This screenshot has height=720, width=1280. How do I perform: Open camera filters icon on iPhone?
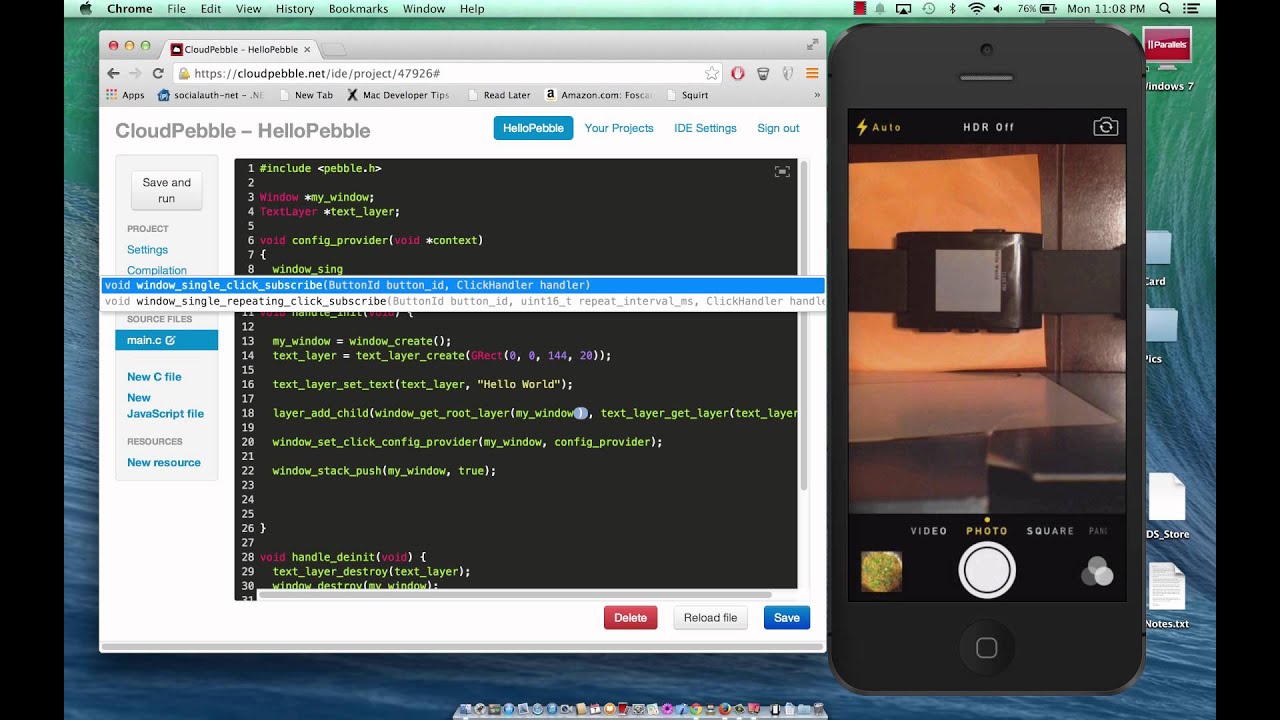pos(1096,571)
